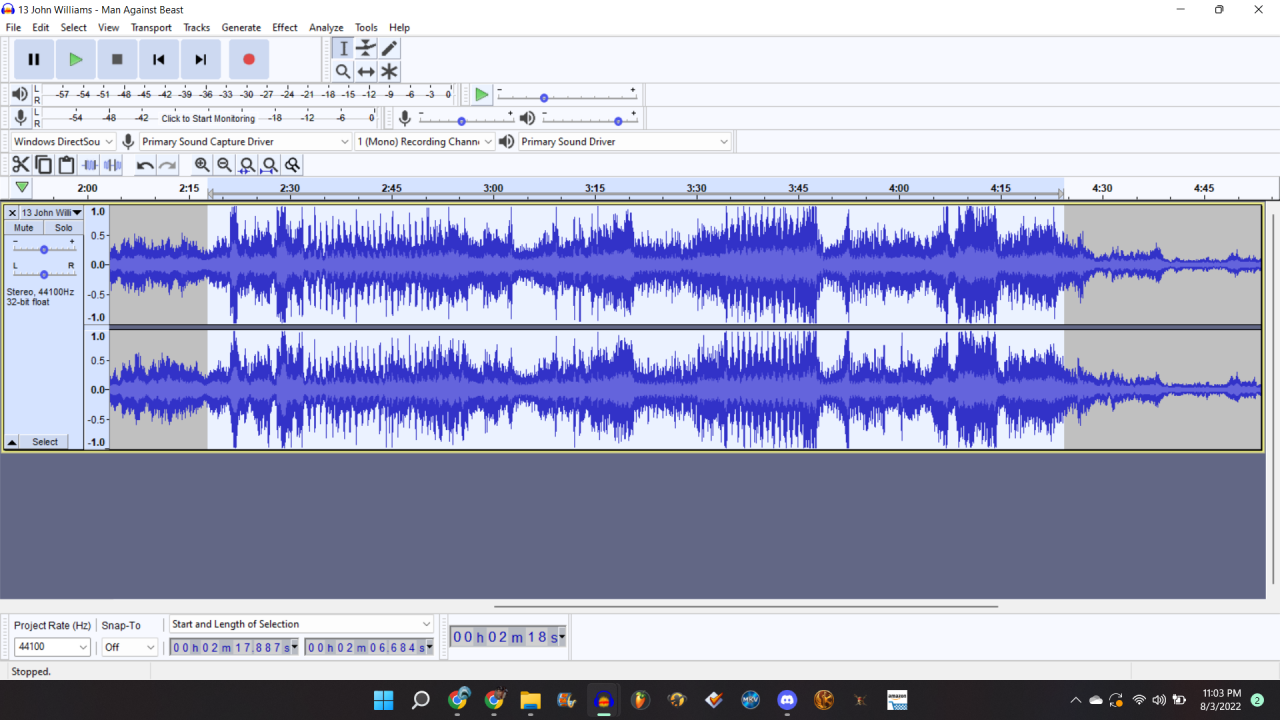This screenshot has height=720, width=1280.
Task: Click the Zoom Toggle icon
Action: [292, 165]
